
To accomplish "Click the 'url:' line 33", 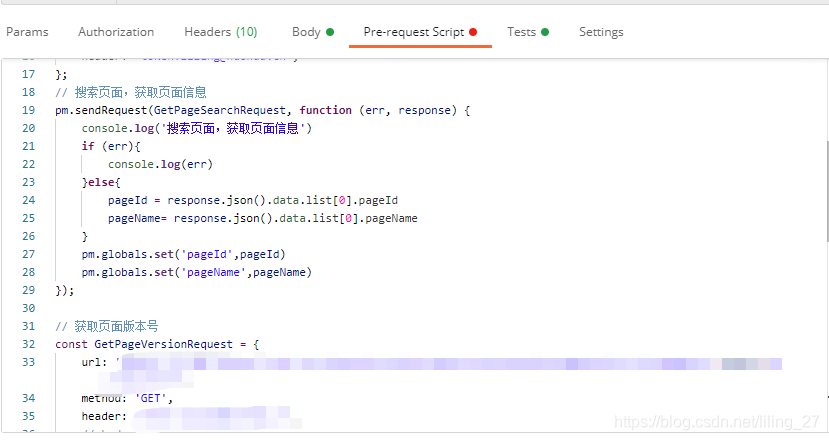I will pos(431,363).
